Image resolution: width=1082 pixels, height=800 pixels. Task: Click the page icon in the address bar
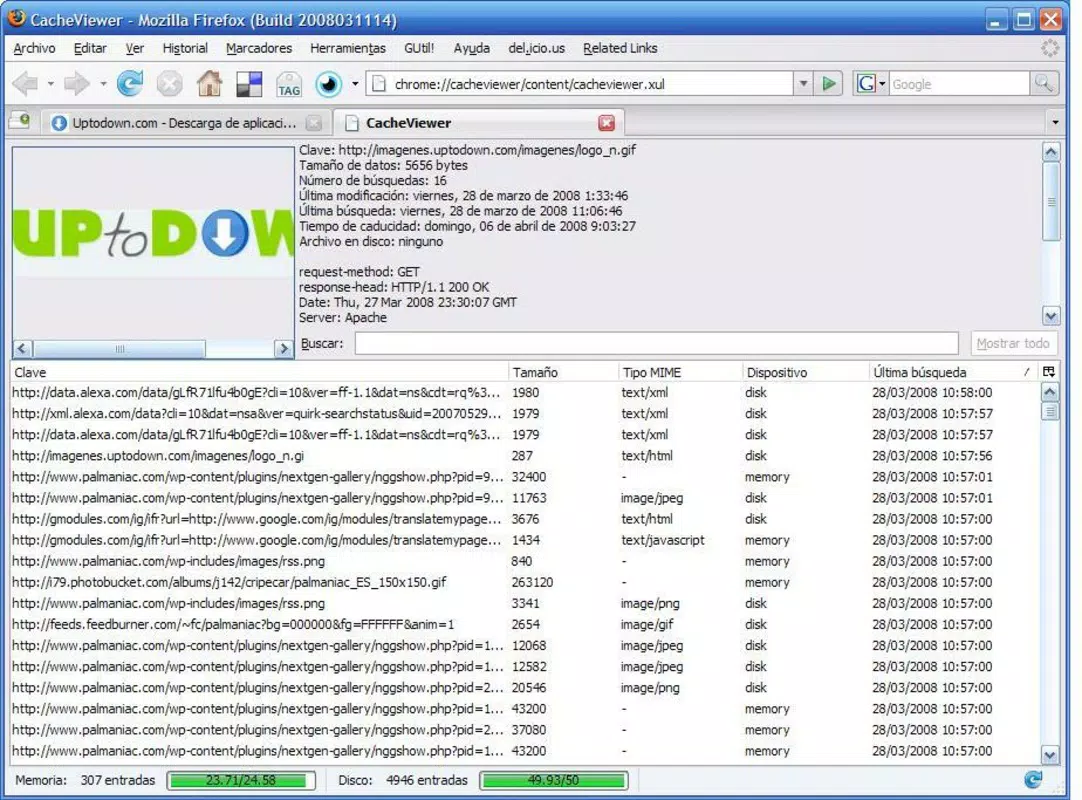[378, 84]
